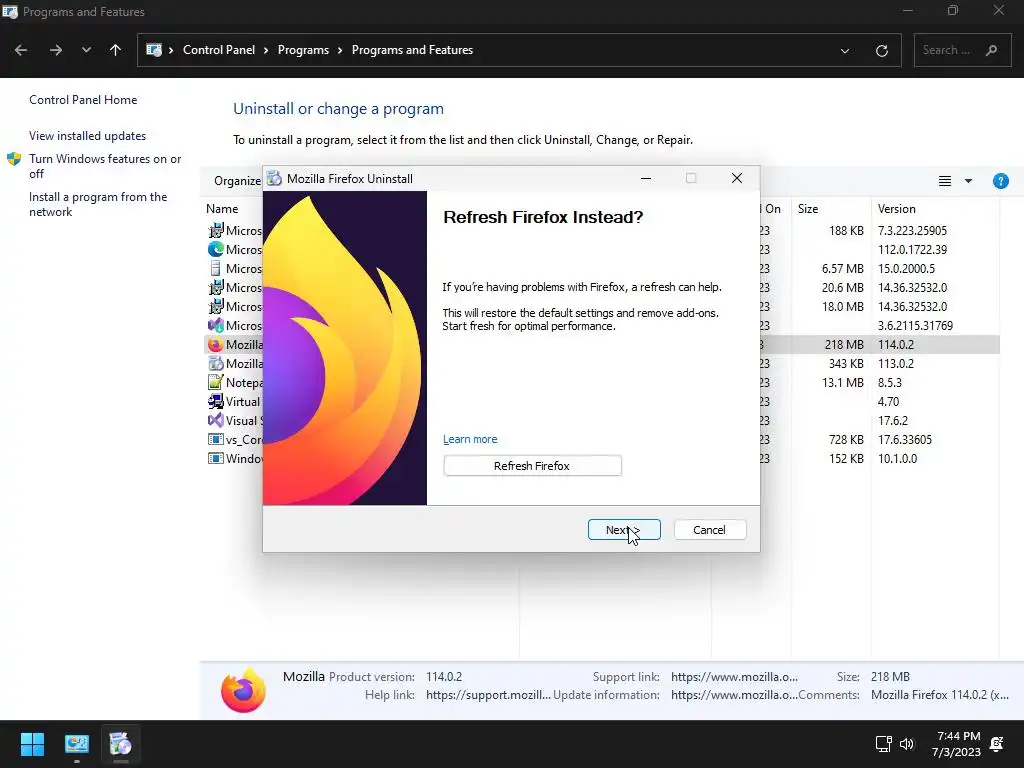Viewport: 1024px width, 768px height.
Task: Go forward using the forward arrow
Action: click(x=56, y=50)
